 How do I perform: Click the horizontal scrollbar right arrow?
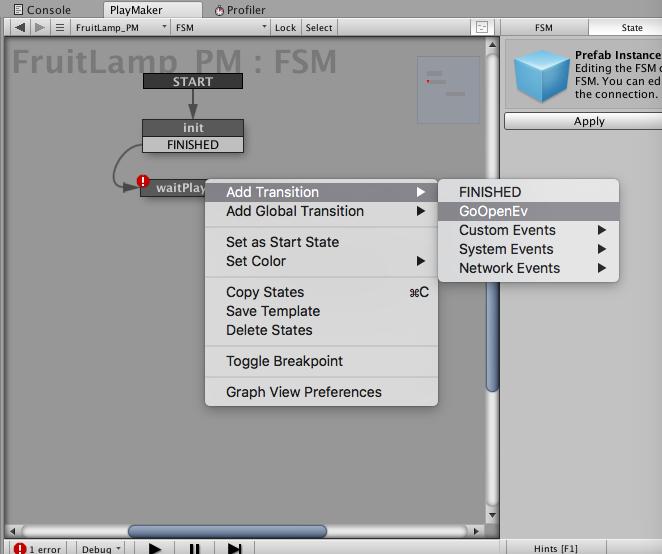click(x=476, y=531)
